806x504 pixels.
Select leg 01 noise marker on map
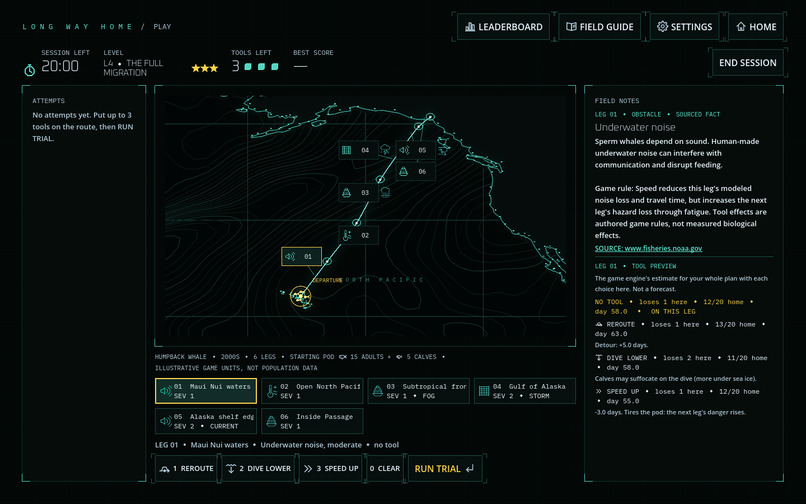point(301,256)
